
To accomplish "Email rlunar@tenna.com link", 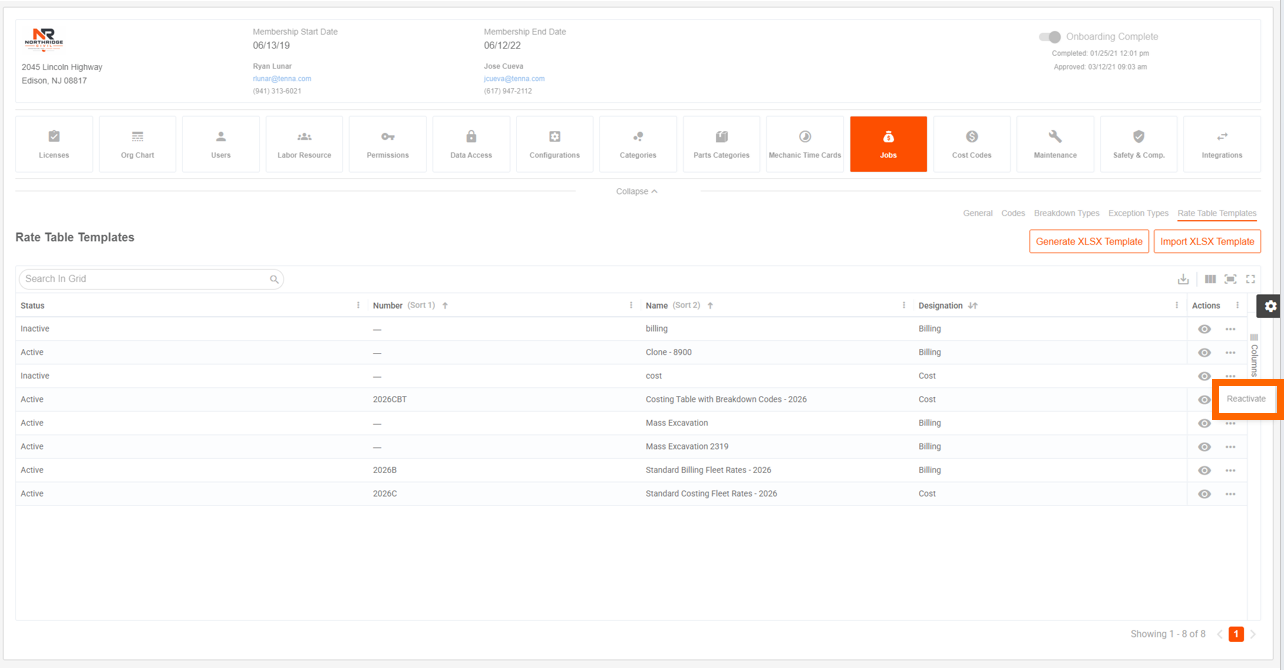I will click(282, 78).
